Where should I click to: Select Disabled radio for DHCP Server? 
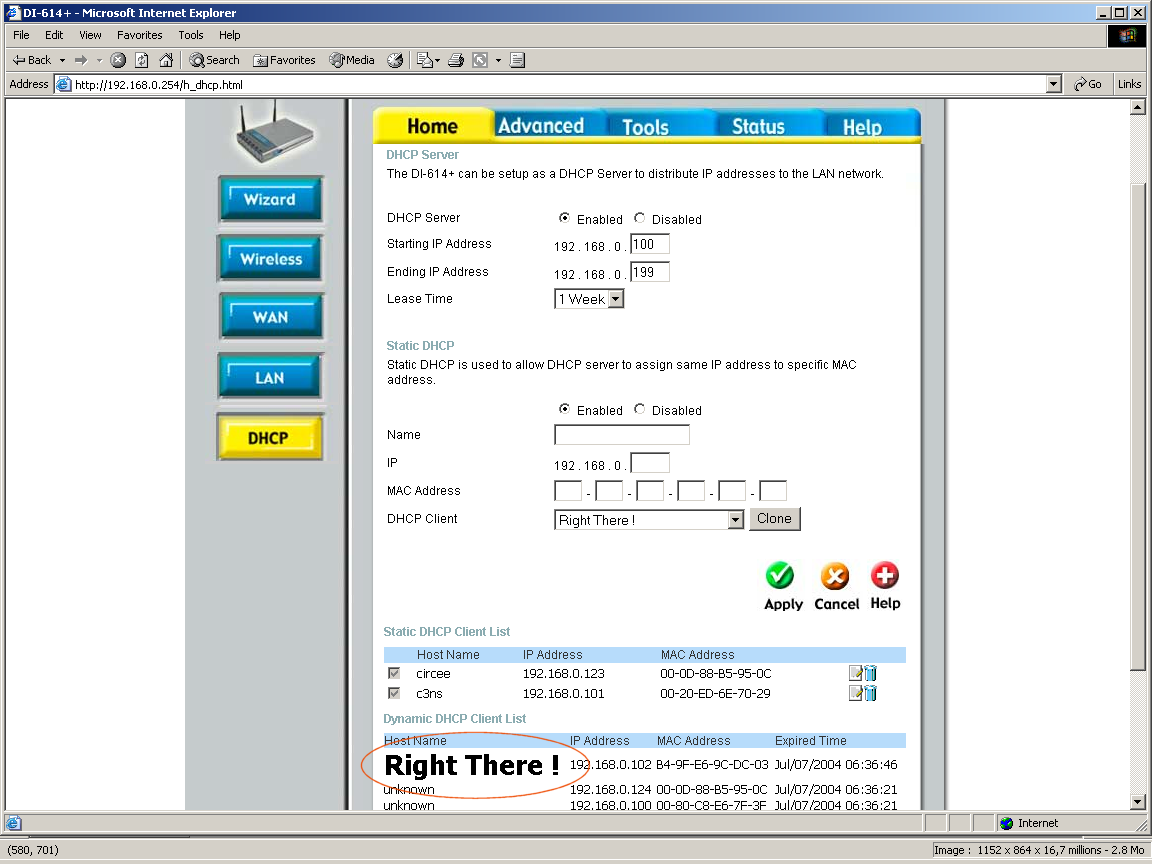(640, 218)
